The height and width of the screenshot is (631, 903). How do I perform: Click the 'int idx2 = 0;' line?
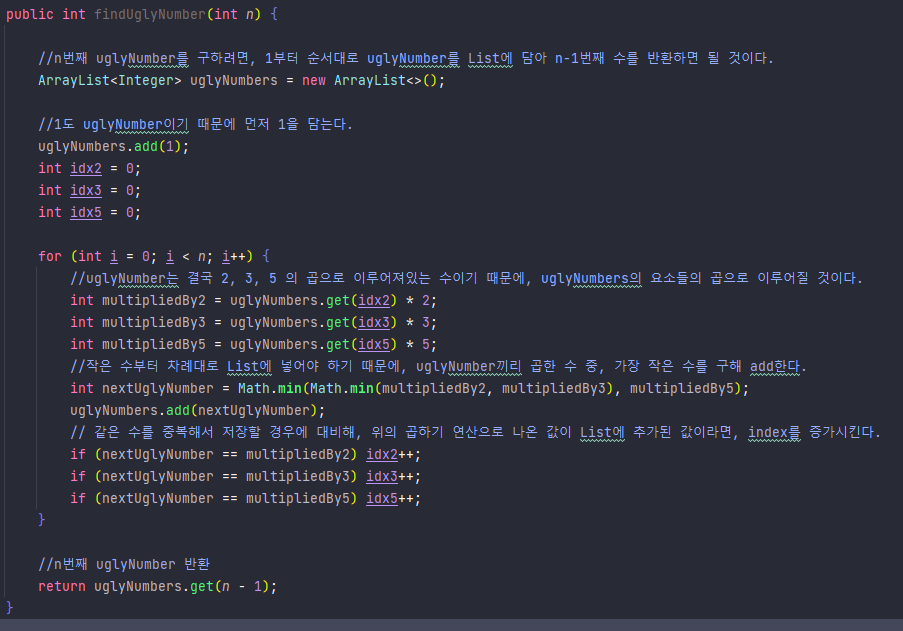89,169
